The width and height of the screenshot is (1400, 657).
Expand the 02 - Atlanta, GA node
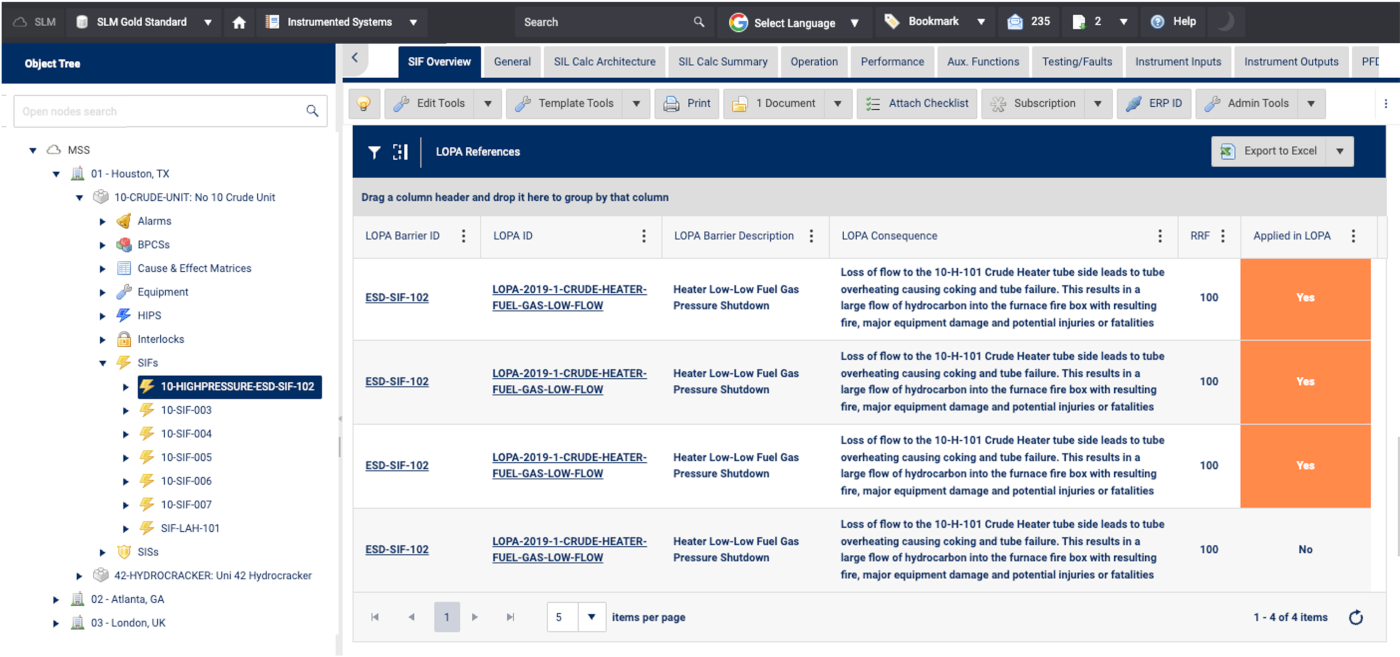click(56, 599)
